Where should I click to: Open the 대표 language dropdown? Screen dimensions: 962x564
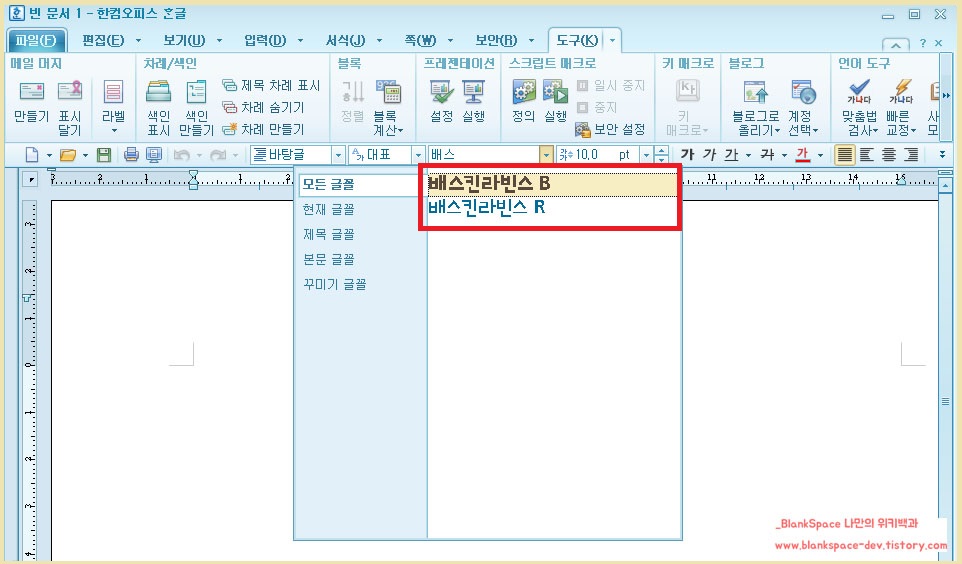(418, 155)
